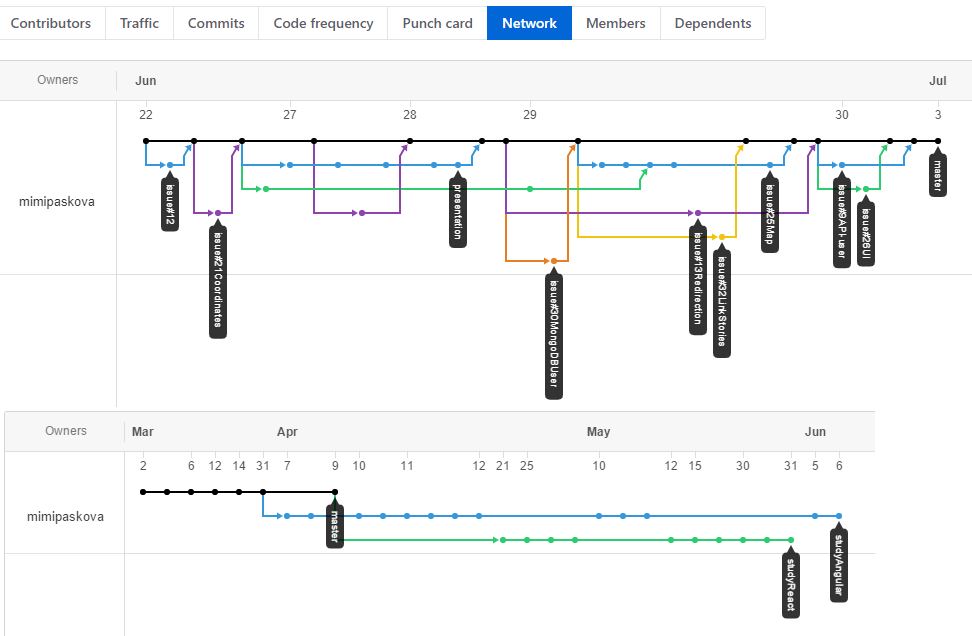
Task: Click the issue#30MongoDBUser branch label
Action: tap(554, 335)
